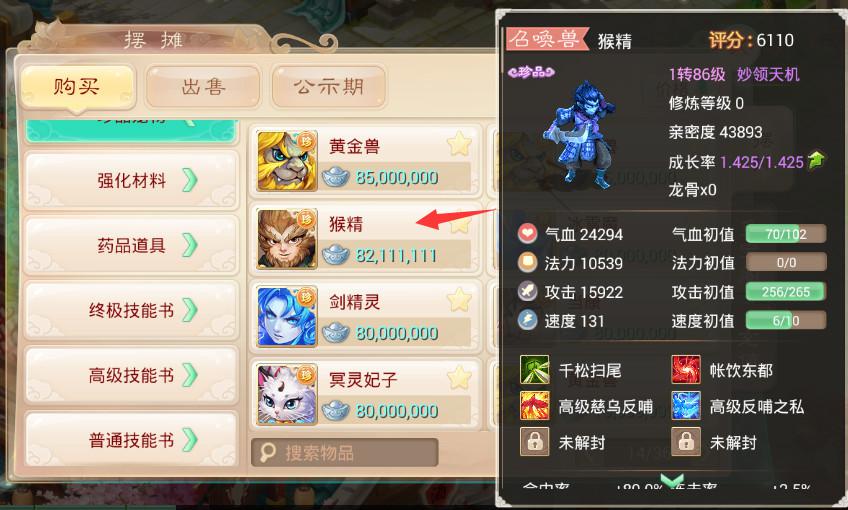Viewport: 848px width, 510px height.
Task: Click the growth rate green upgrade arrow
Action: pos(816,160)
